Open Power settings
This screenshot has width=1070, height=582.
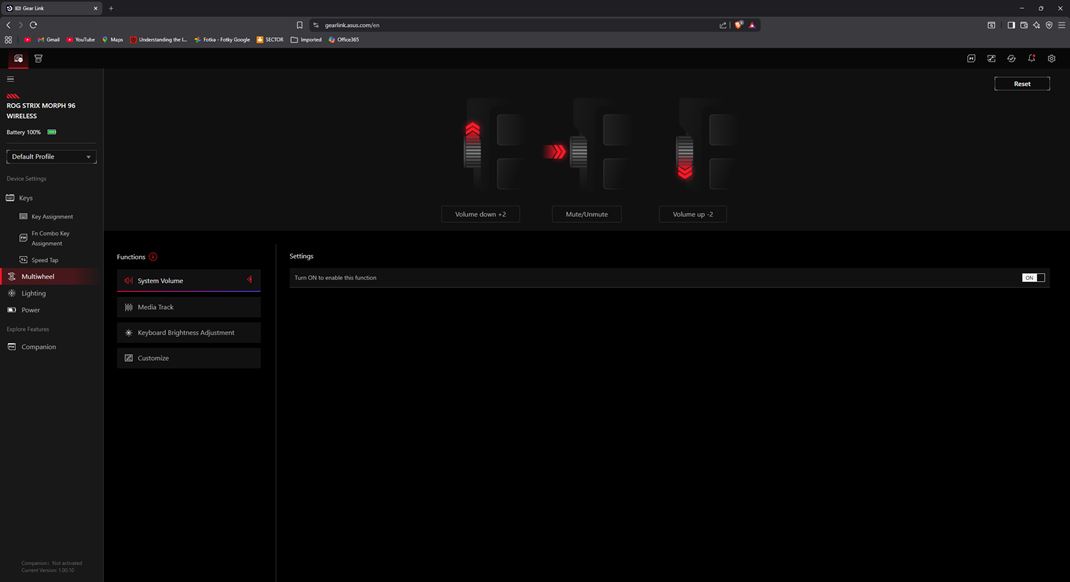(x=24, y=310)
